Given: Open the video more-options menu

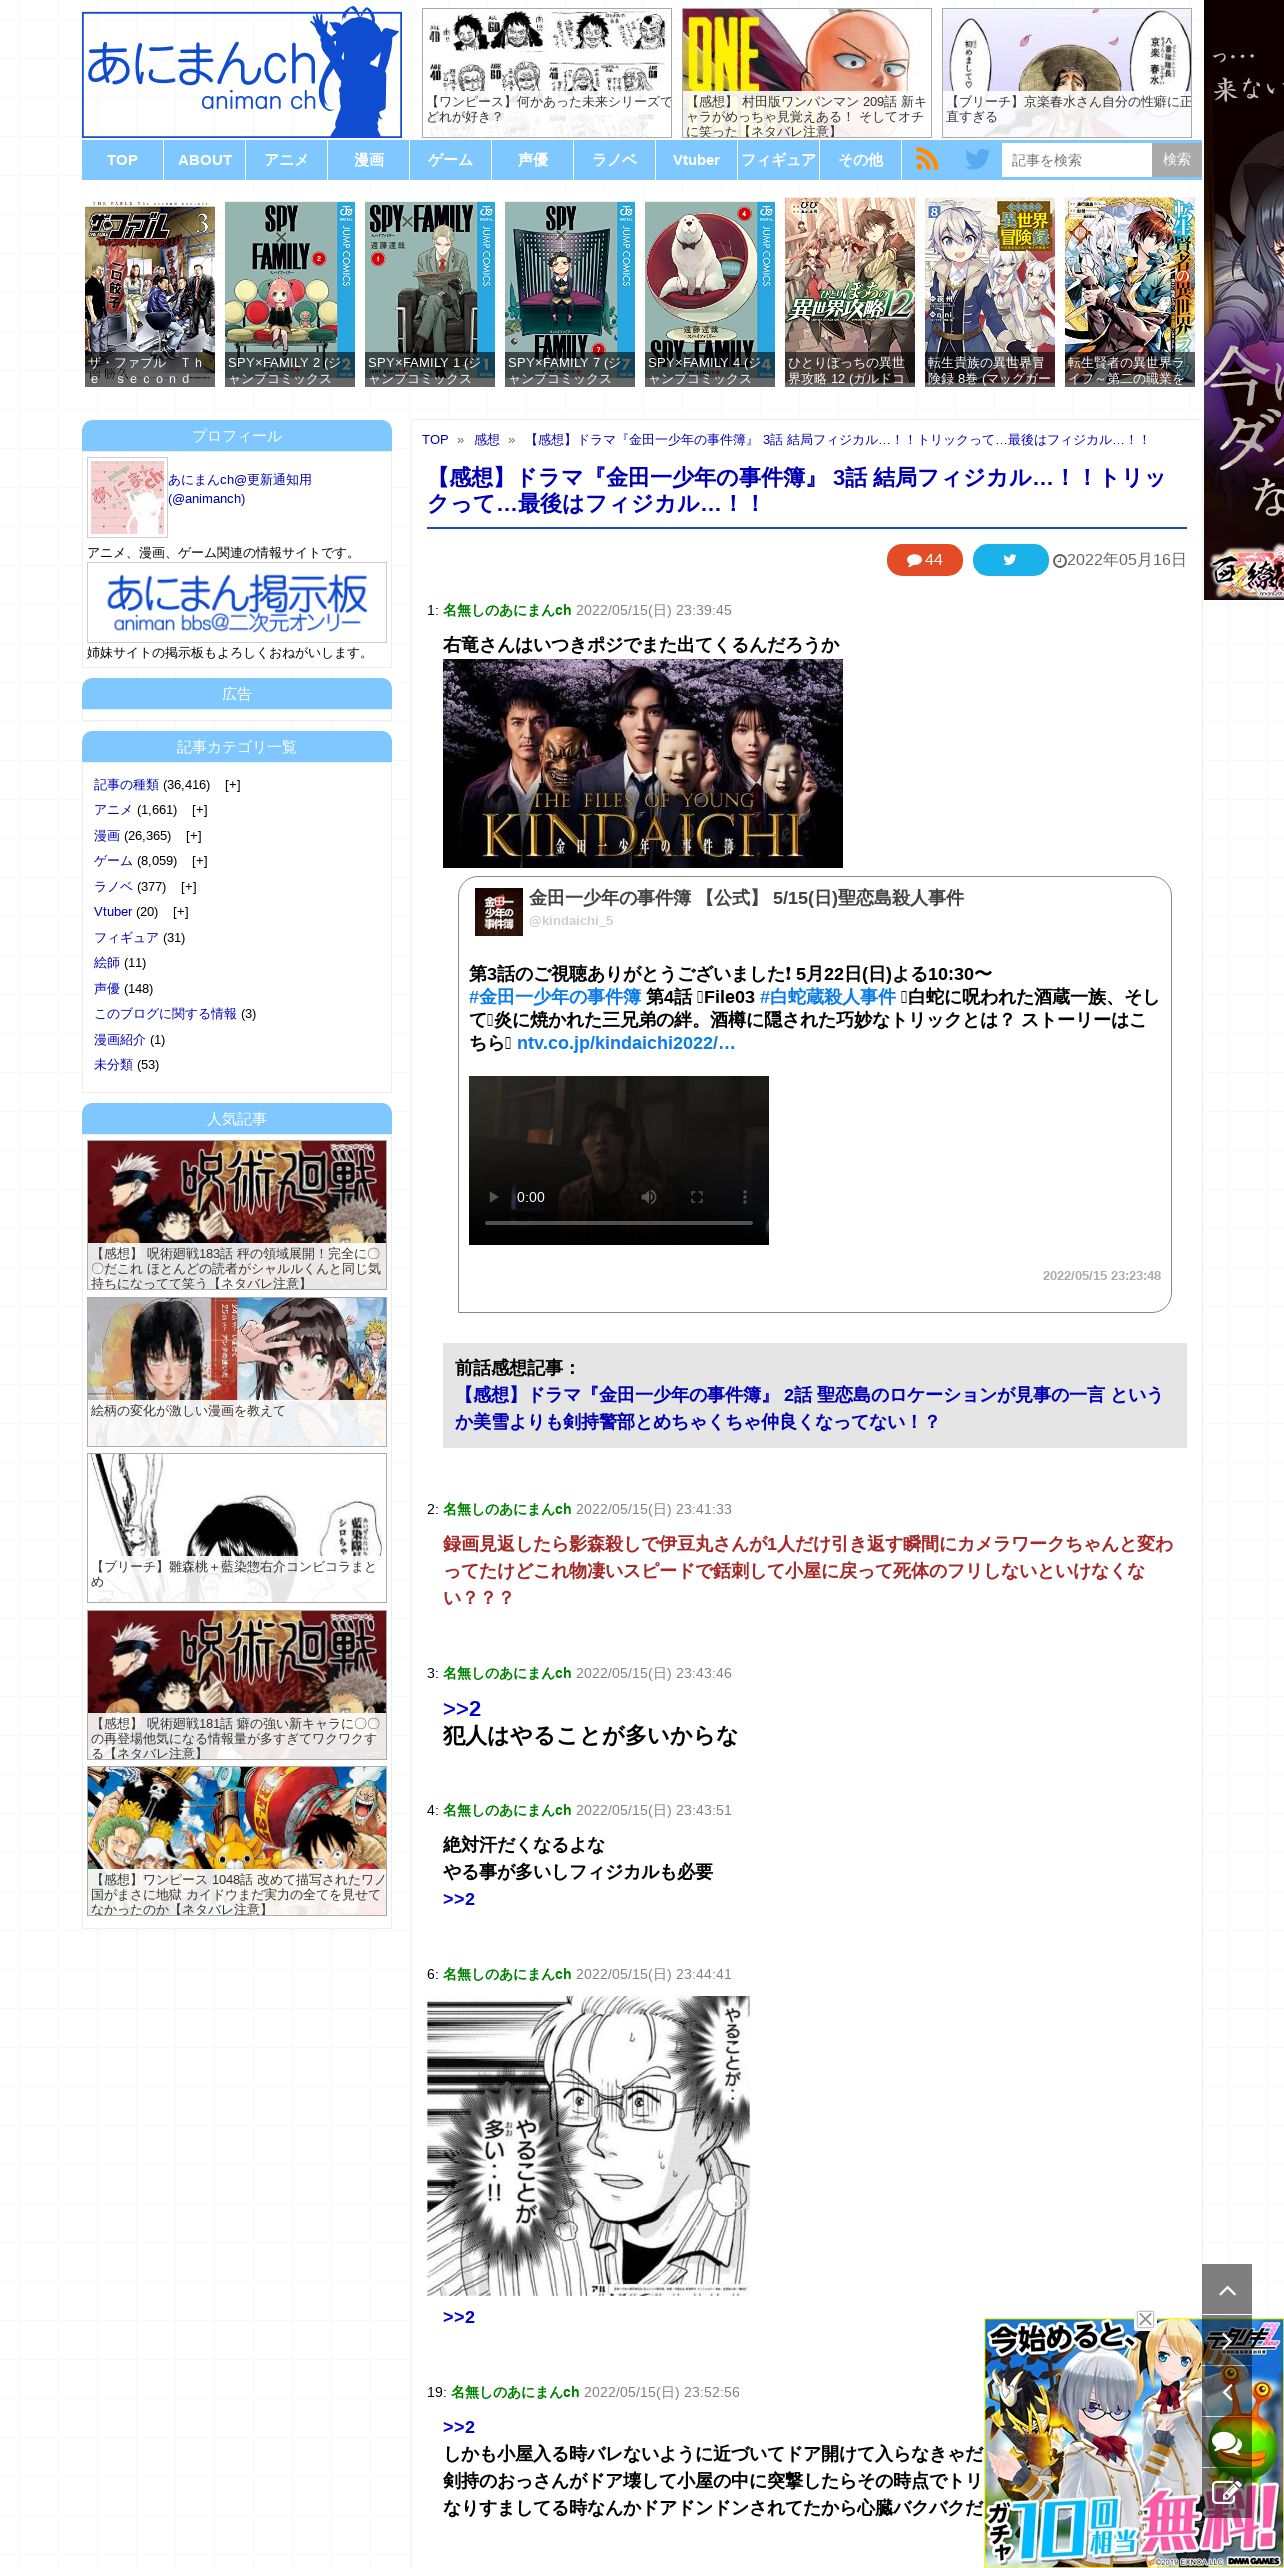Looking at the screenshot, I should [744, 1197].
